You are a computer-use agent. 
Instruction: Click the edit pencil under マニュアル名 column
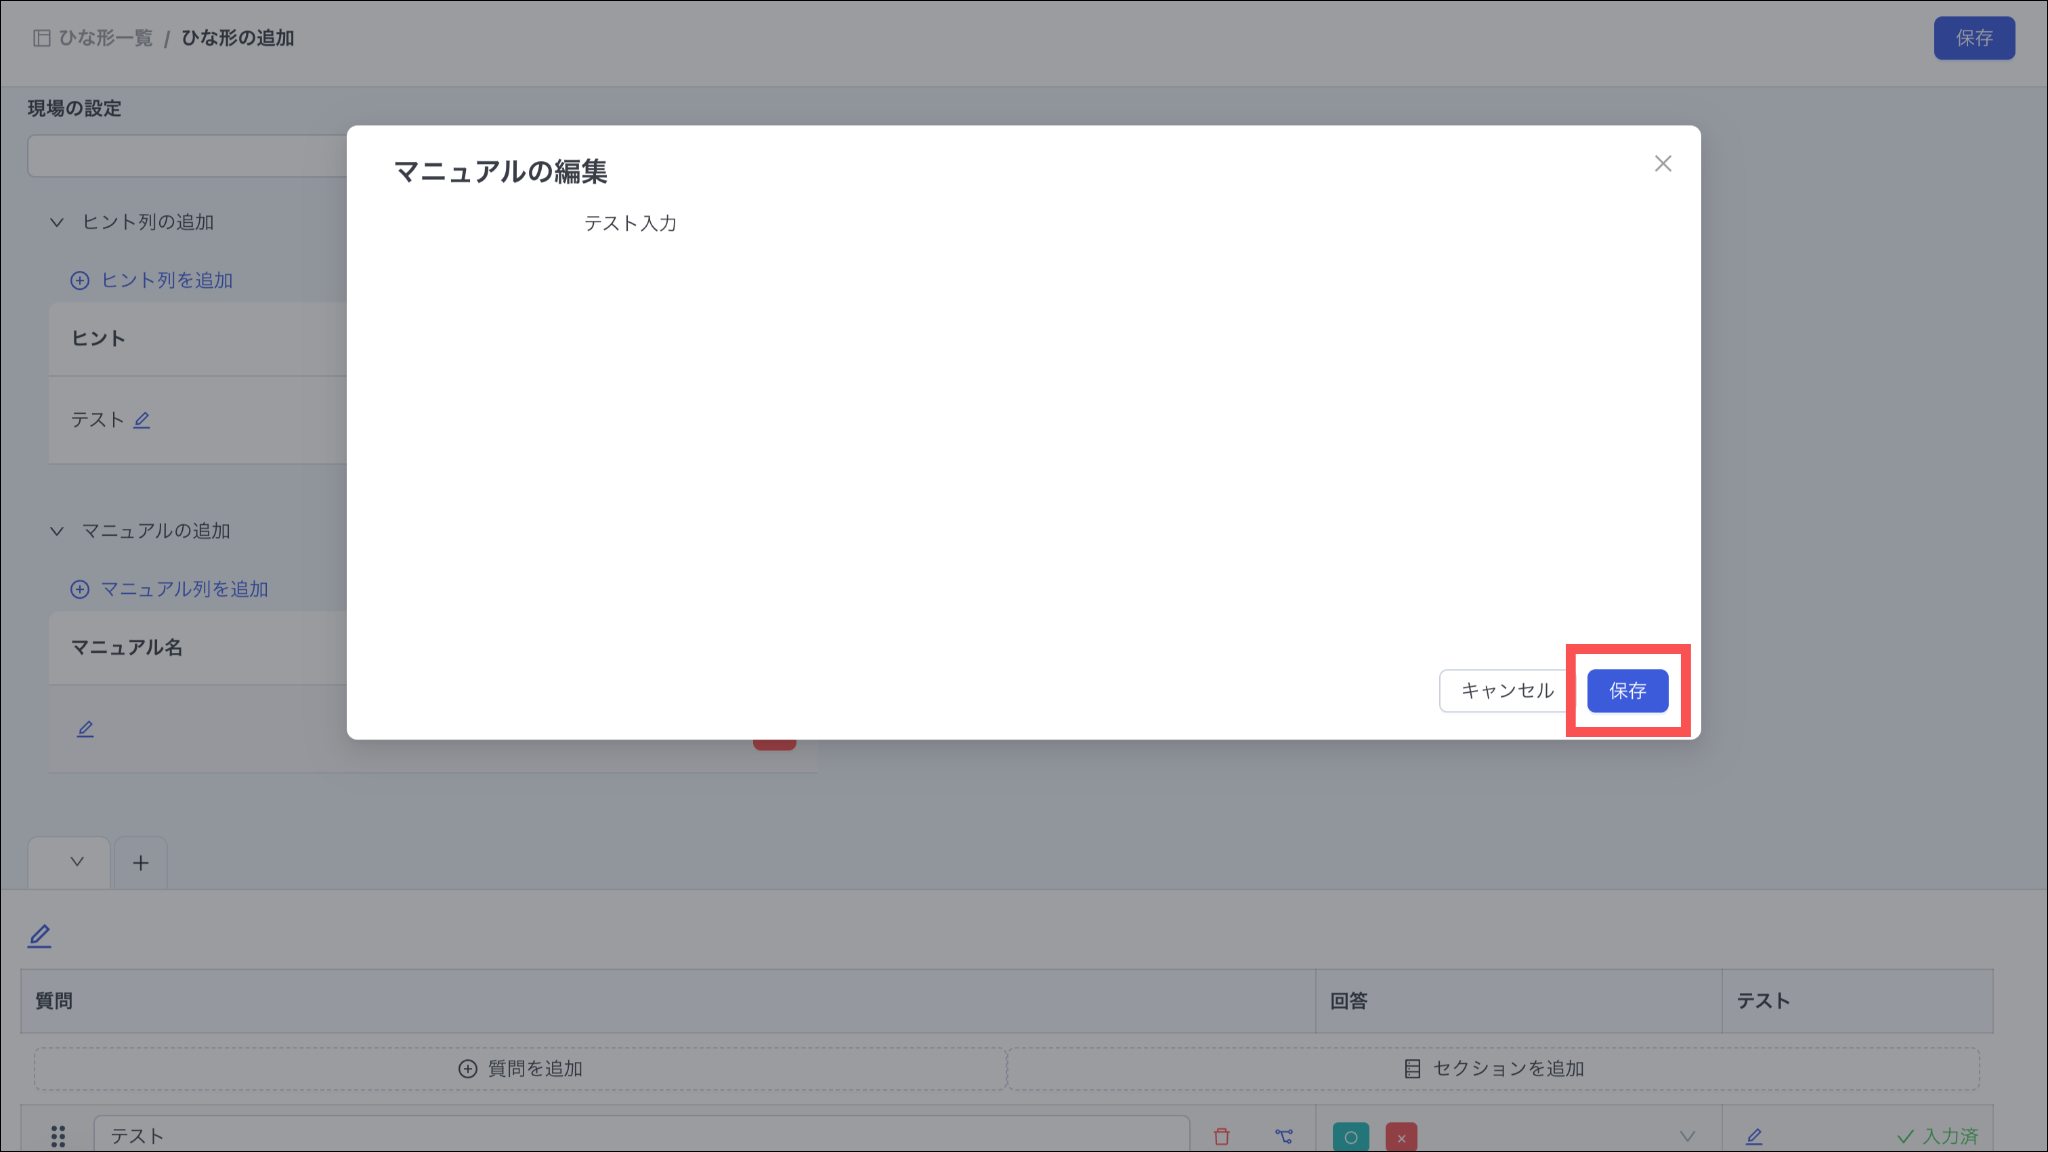pos(86,730)
